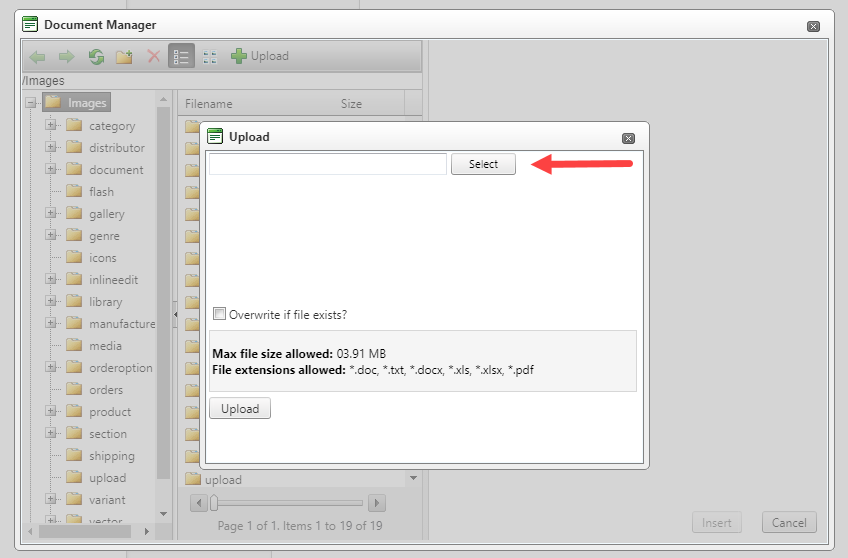Screen dimensions: 848x558
Task: Go forward with the green right arrow
Action: click(67, 56)
